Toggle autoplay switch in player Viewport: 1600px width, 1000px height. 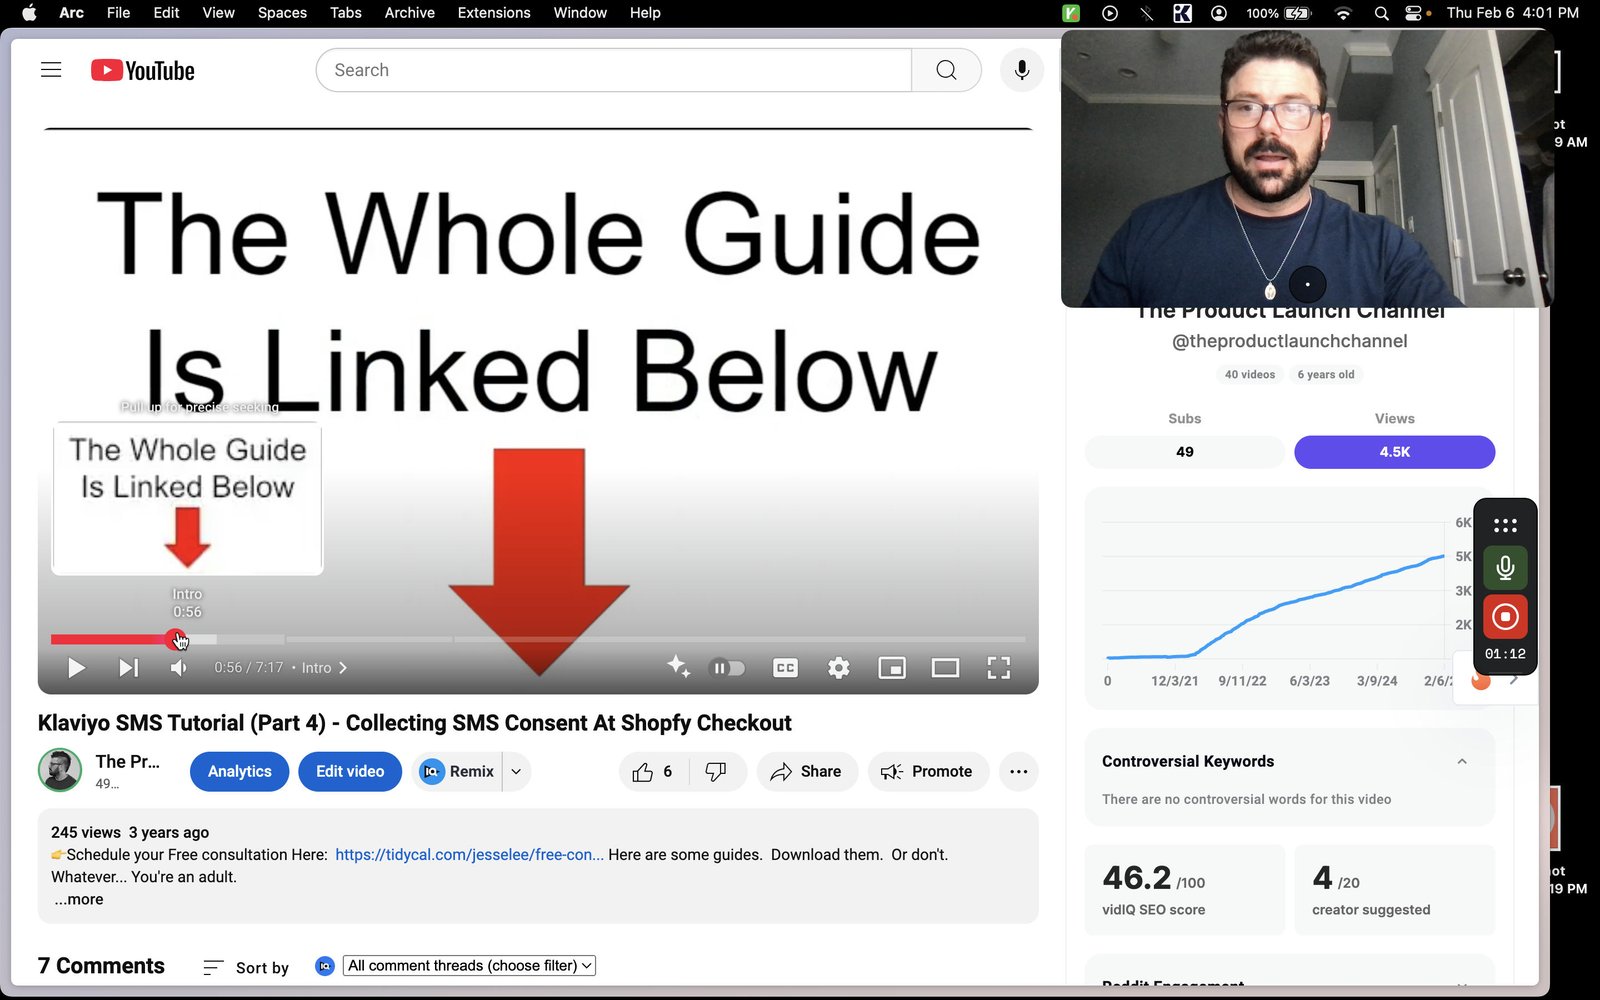click(727, 668)
